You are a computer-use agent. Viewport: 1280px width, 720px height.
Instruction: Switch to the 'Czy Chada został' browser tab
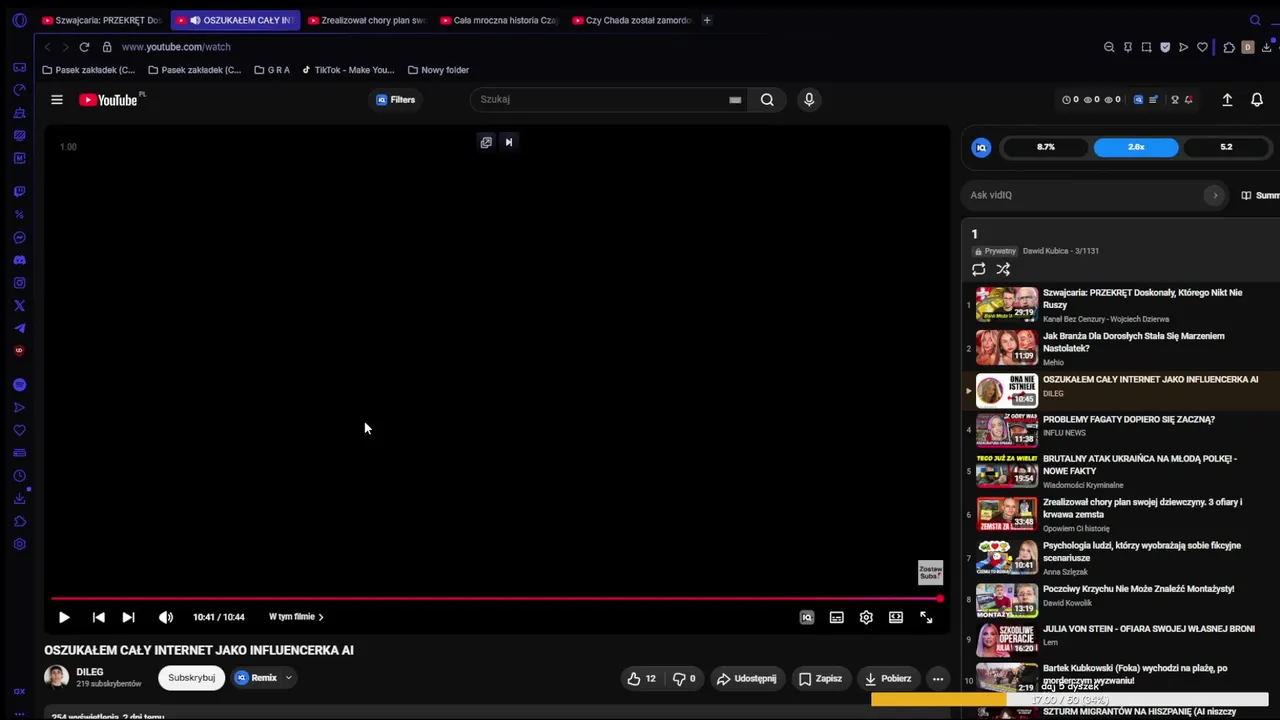pyautogui.click(x=632, y=20)
